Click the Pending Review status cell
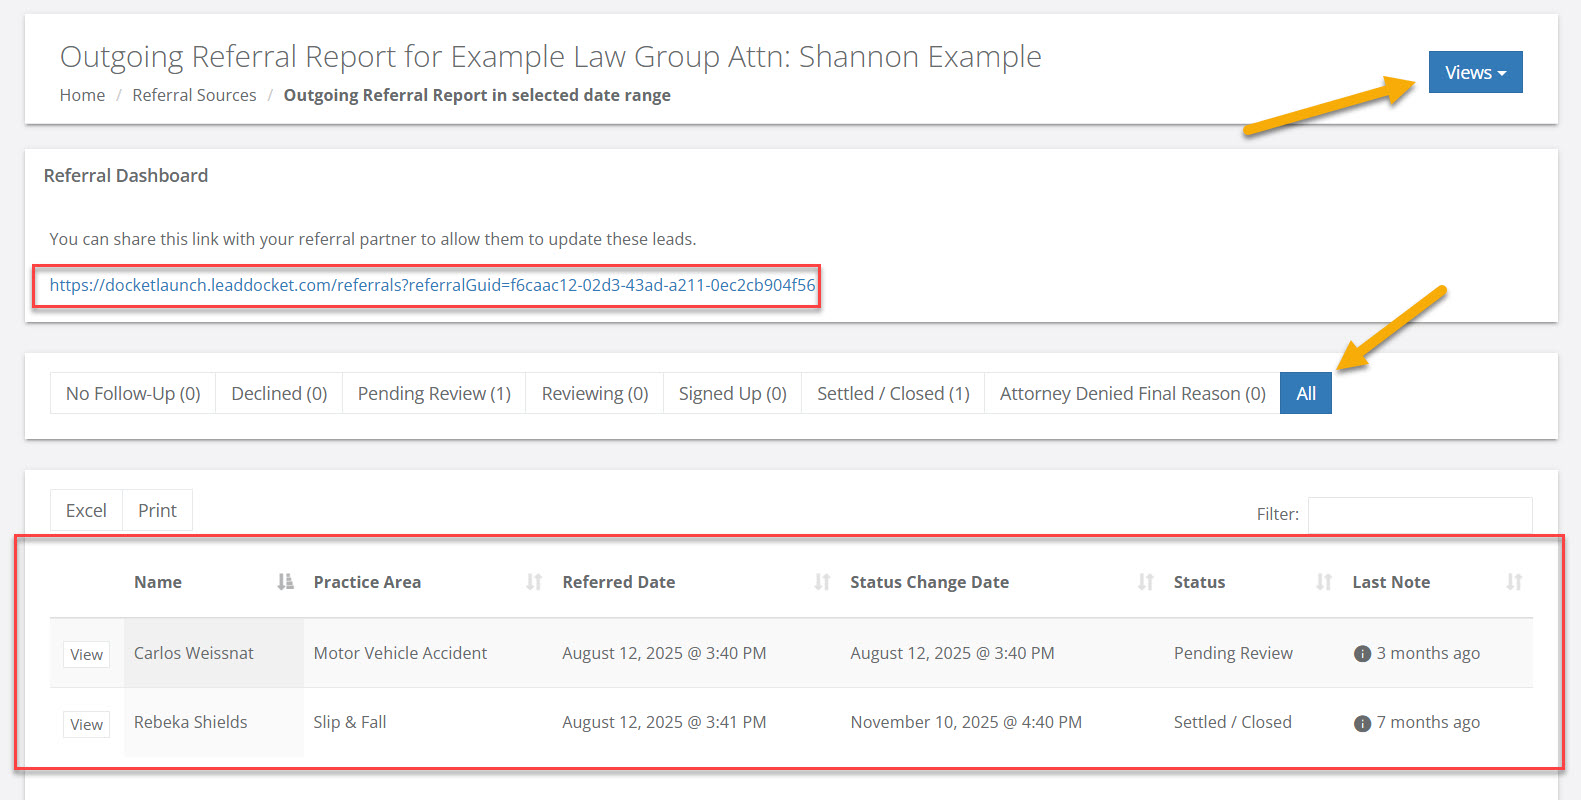 (x=1253, y=653)
